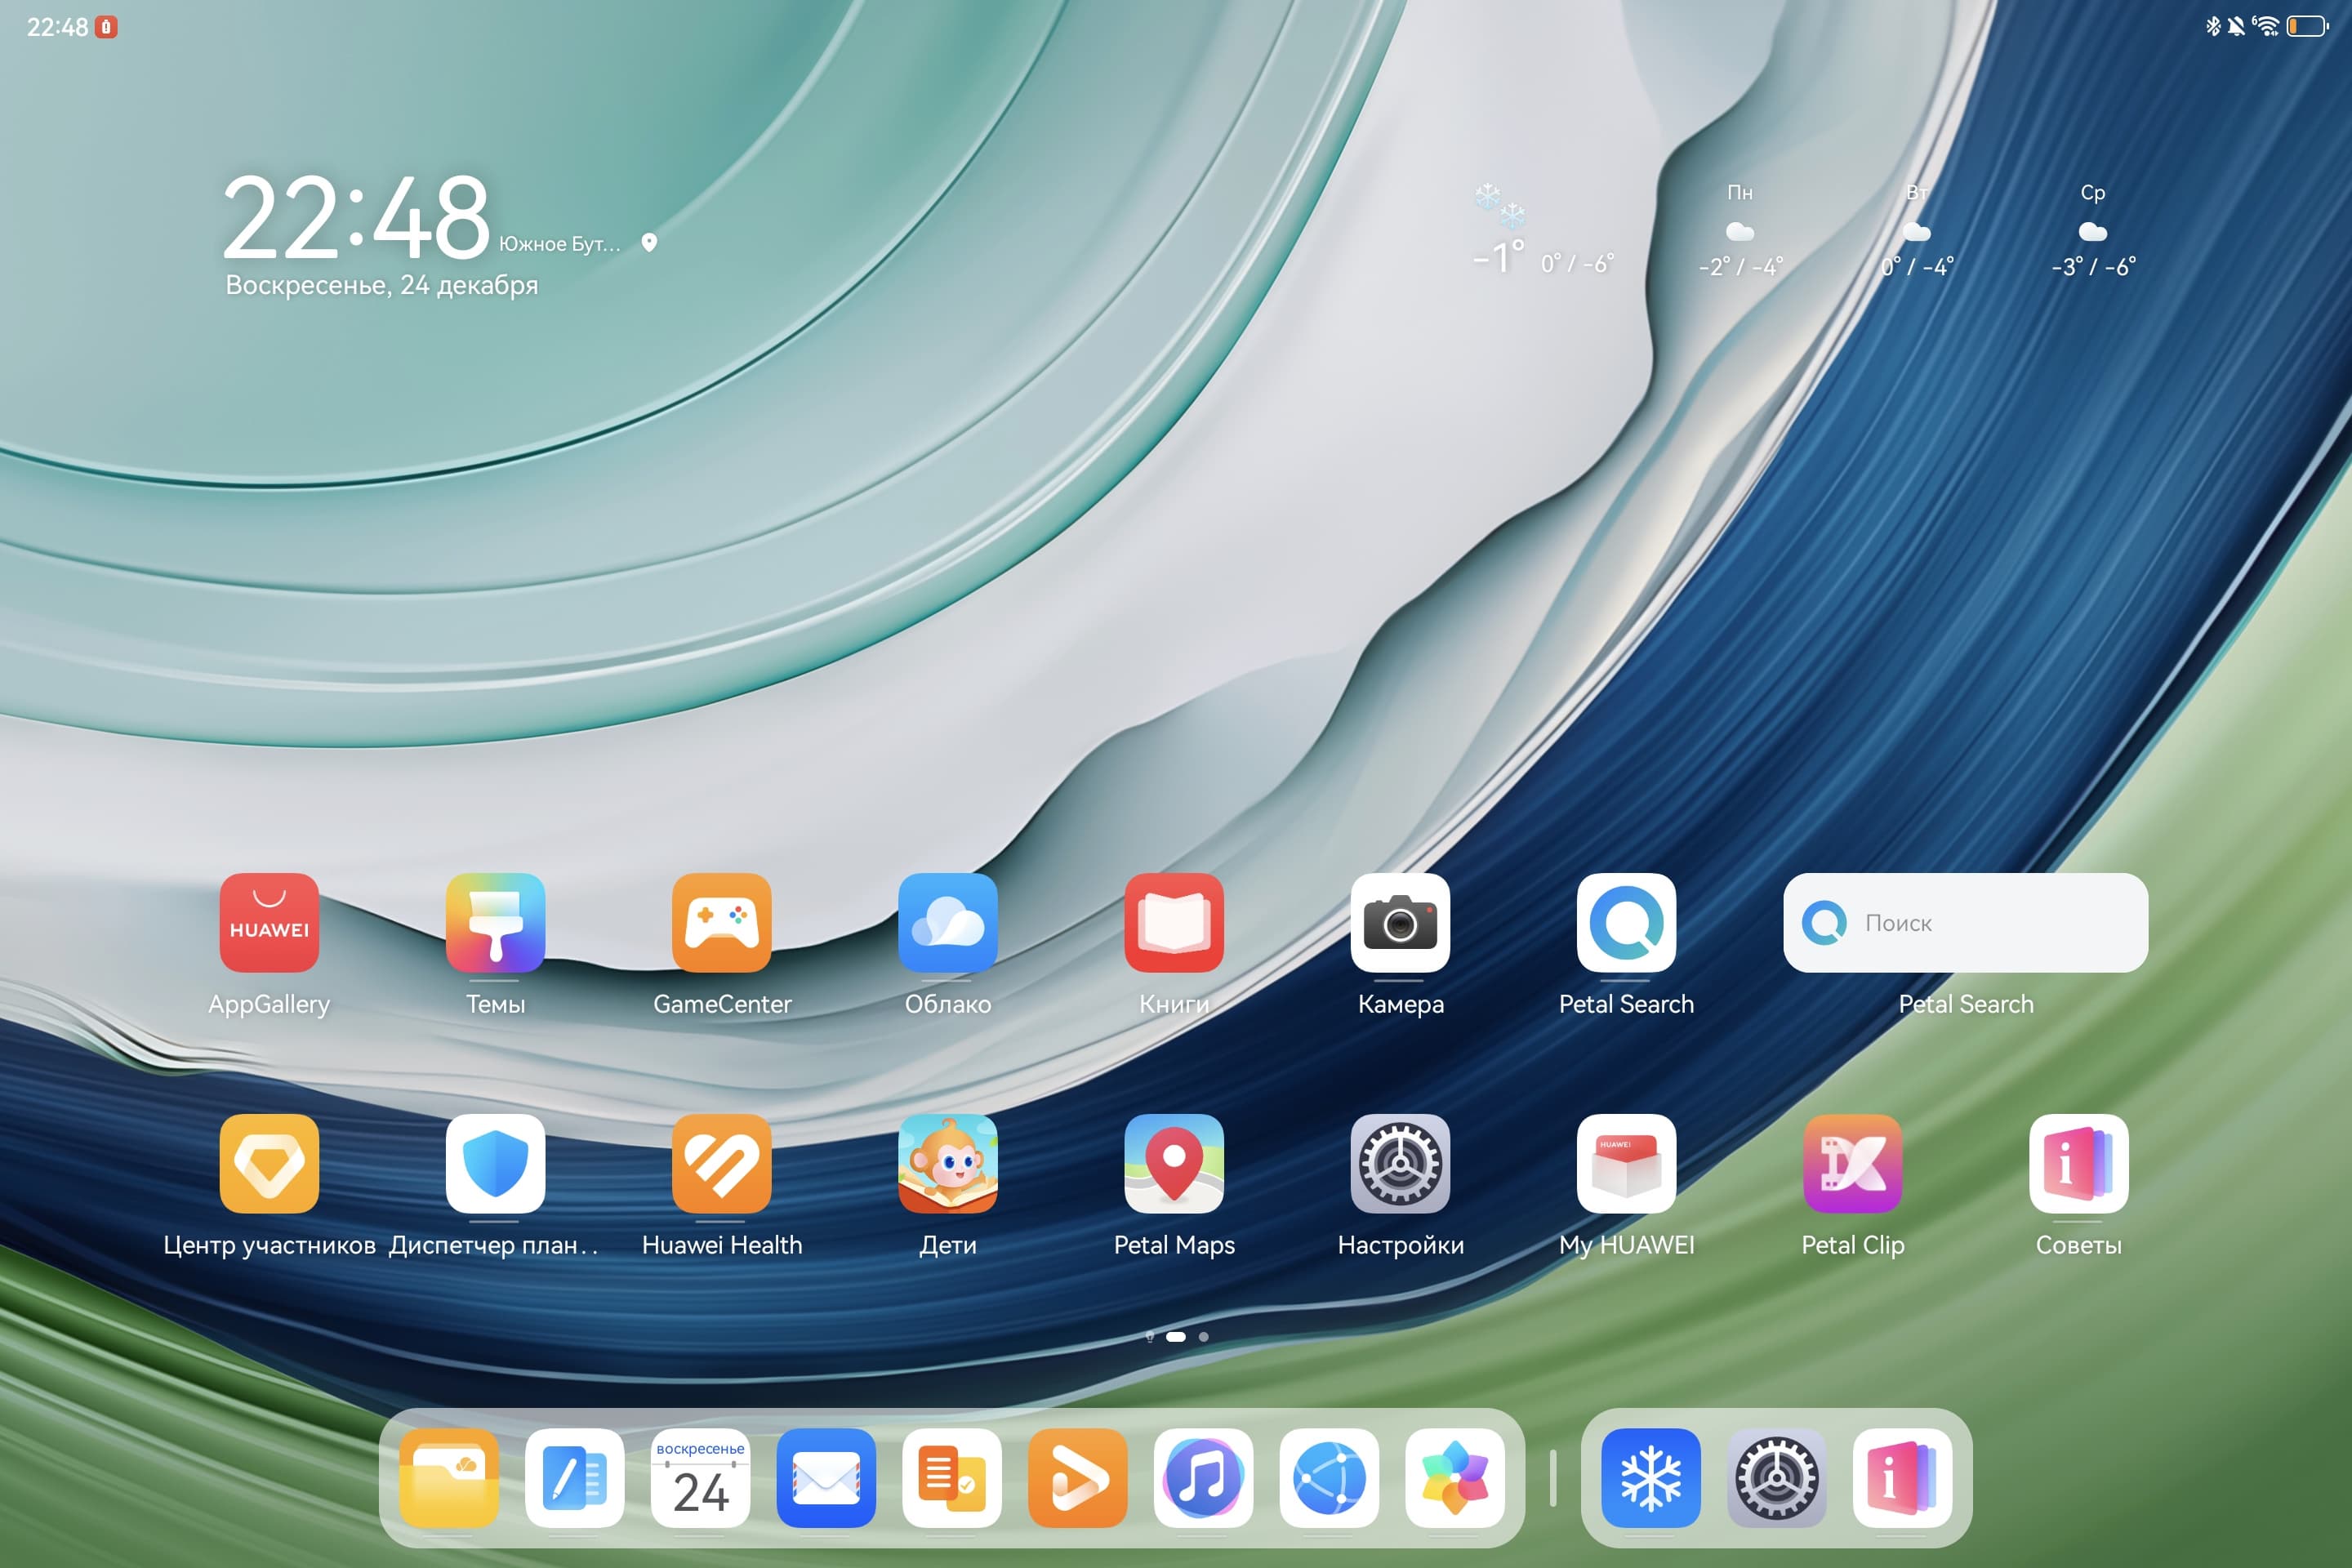Switch to third home screen page dot
The width and height of the screenshot is (2352, 1568).
1203,1336
